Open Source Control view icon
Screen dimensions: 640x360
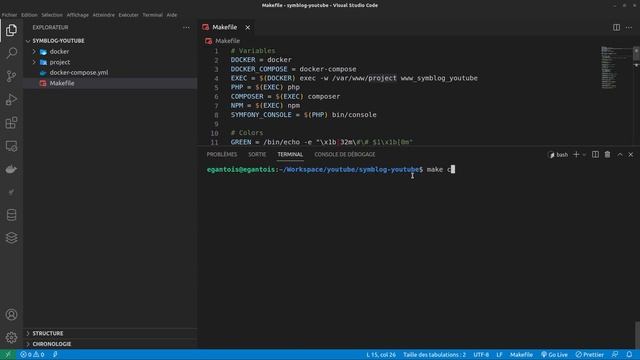pyautogui.click(x=11, y=76)
